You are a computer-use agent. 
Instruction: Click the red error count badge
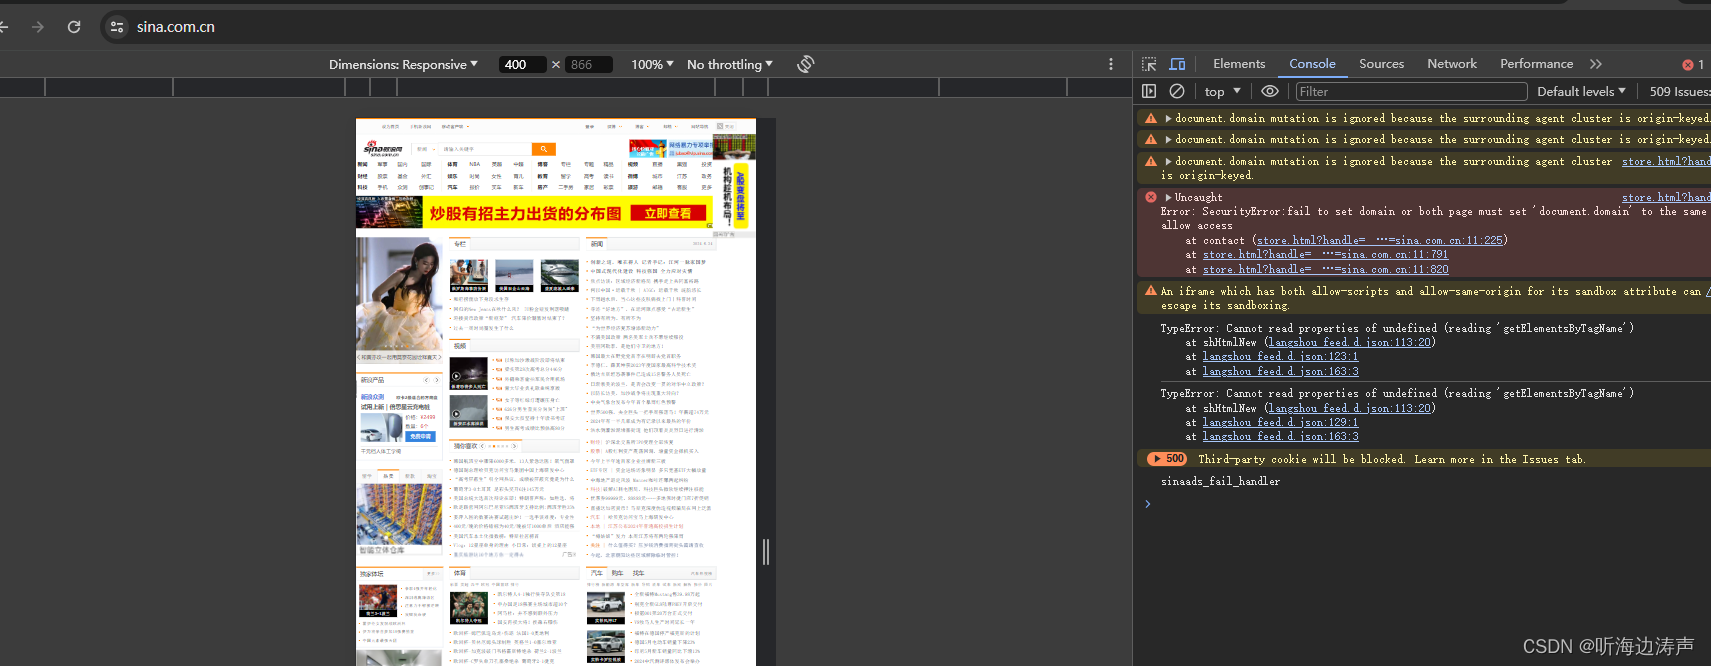[x=1693, y=64]
